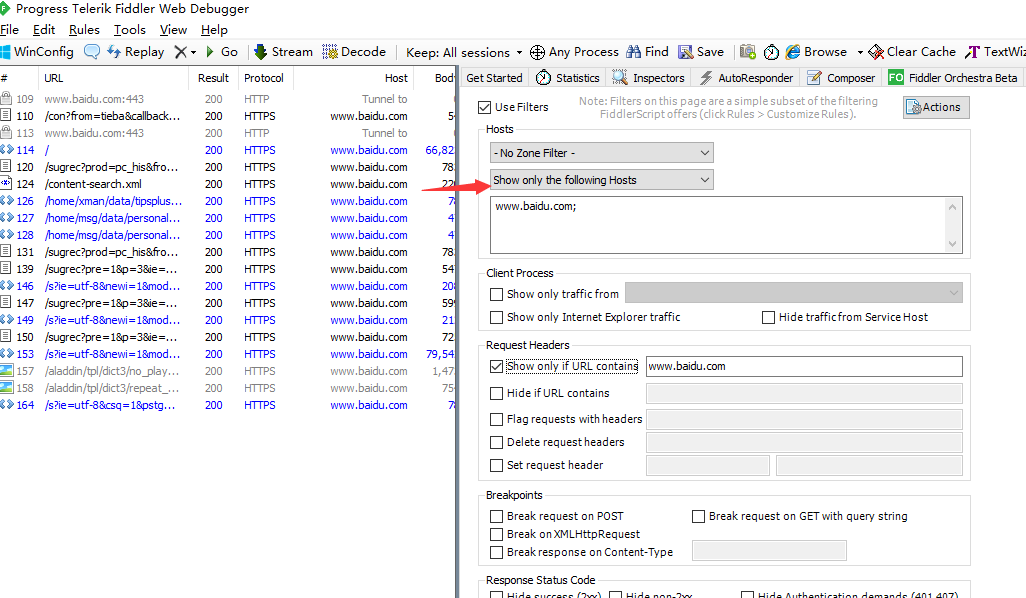Screen dimensions: 1026x598
Task: Open the Rules menu
Action: pyautogui.click(x=84, y=29)
